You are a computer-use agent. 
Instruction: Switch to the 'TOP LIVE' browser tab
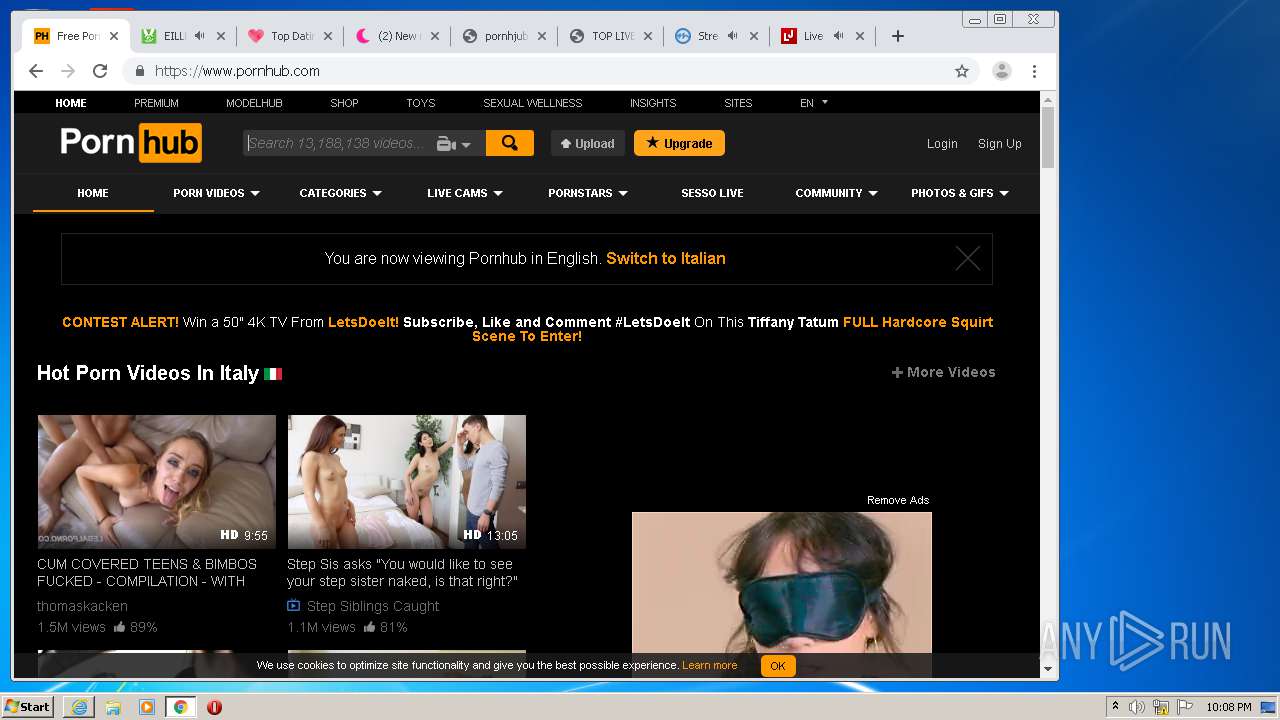(610, 36)
